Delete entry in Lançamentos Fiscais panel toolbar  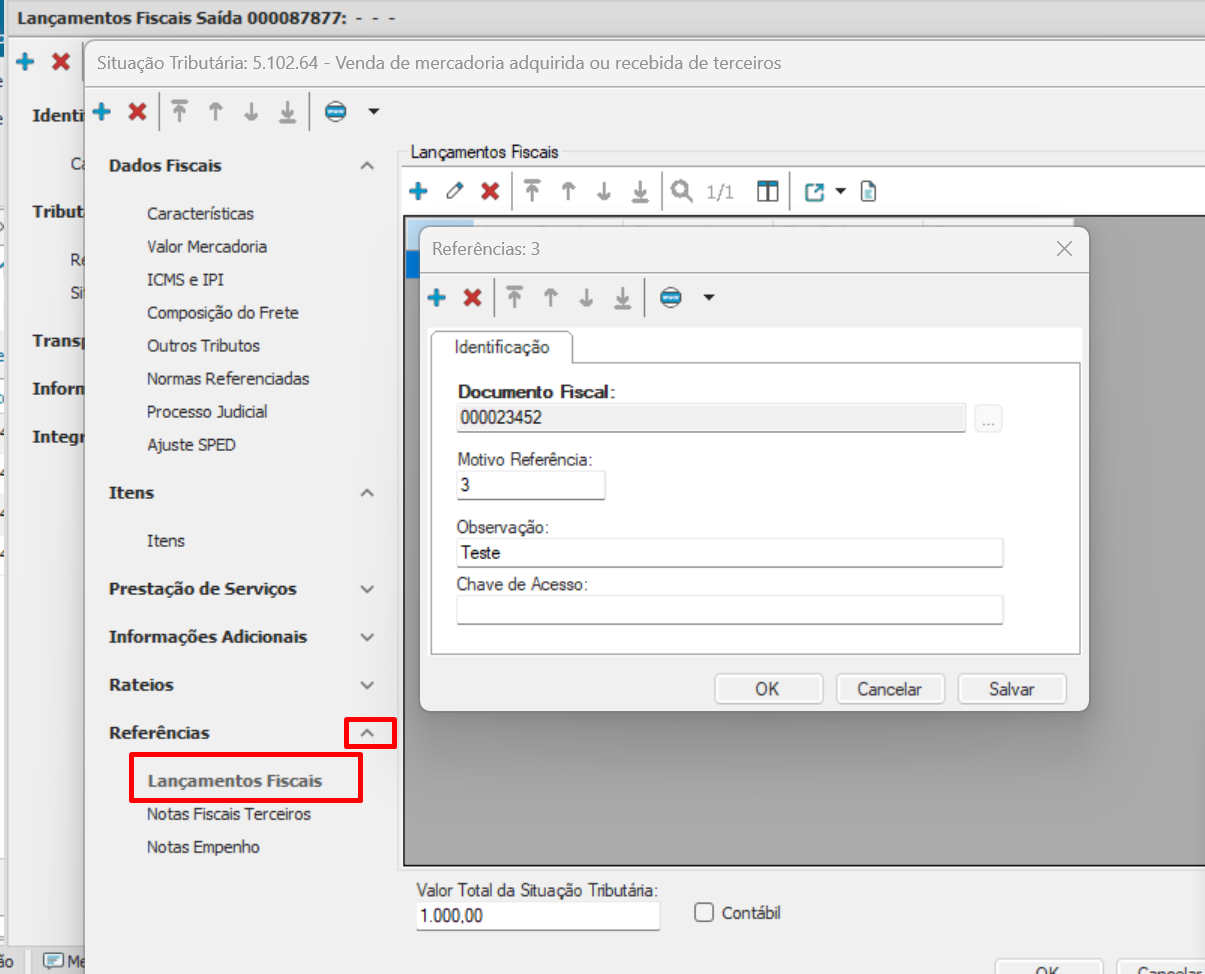(x=490, y=191)
